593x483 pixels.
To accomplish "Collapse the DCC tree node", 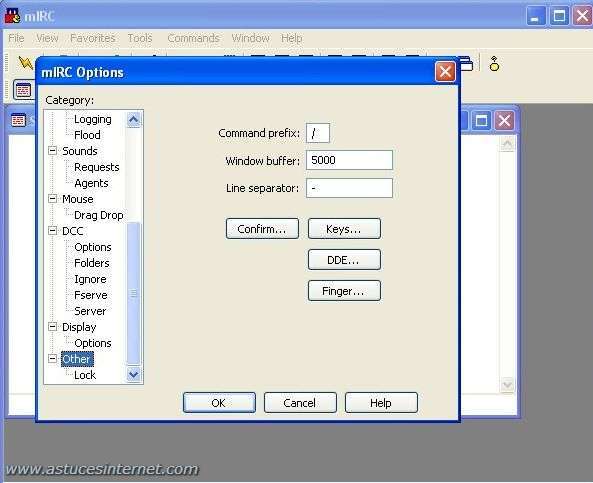I will coord(53,231).
